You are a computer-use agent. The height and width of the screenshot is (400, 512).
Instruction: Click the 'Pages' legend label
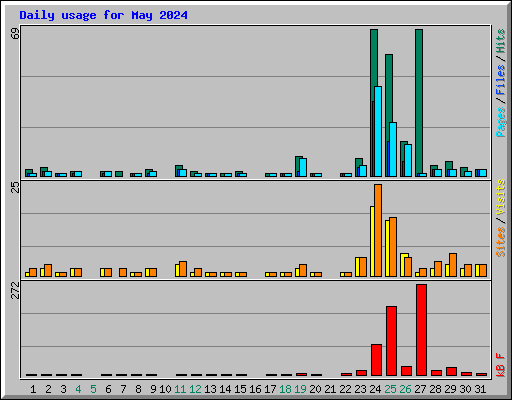pyautogui.click(x=501, y=122)
